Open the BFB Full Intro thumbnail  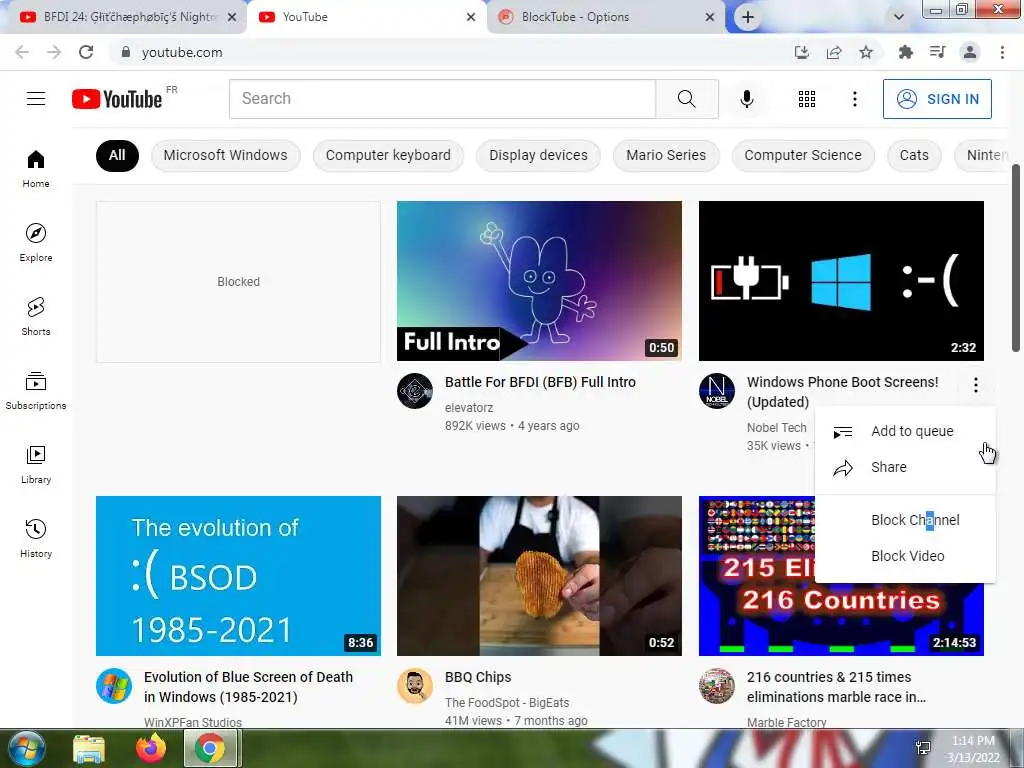point(539,281)
